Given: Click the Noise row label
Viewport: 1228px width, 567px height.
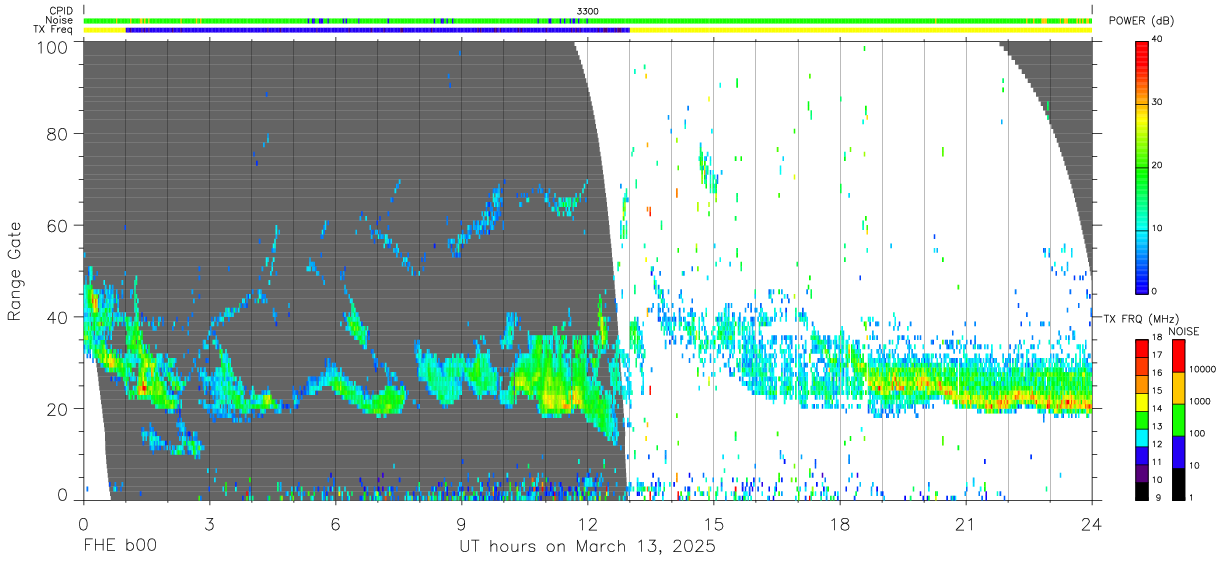Looking at the screenshot, I should [x=60, y=20].
